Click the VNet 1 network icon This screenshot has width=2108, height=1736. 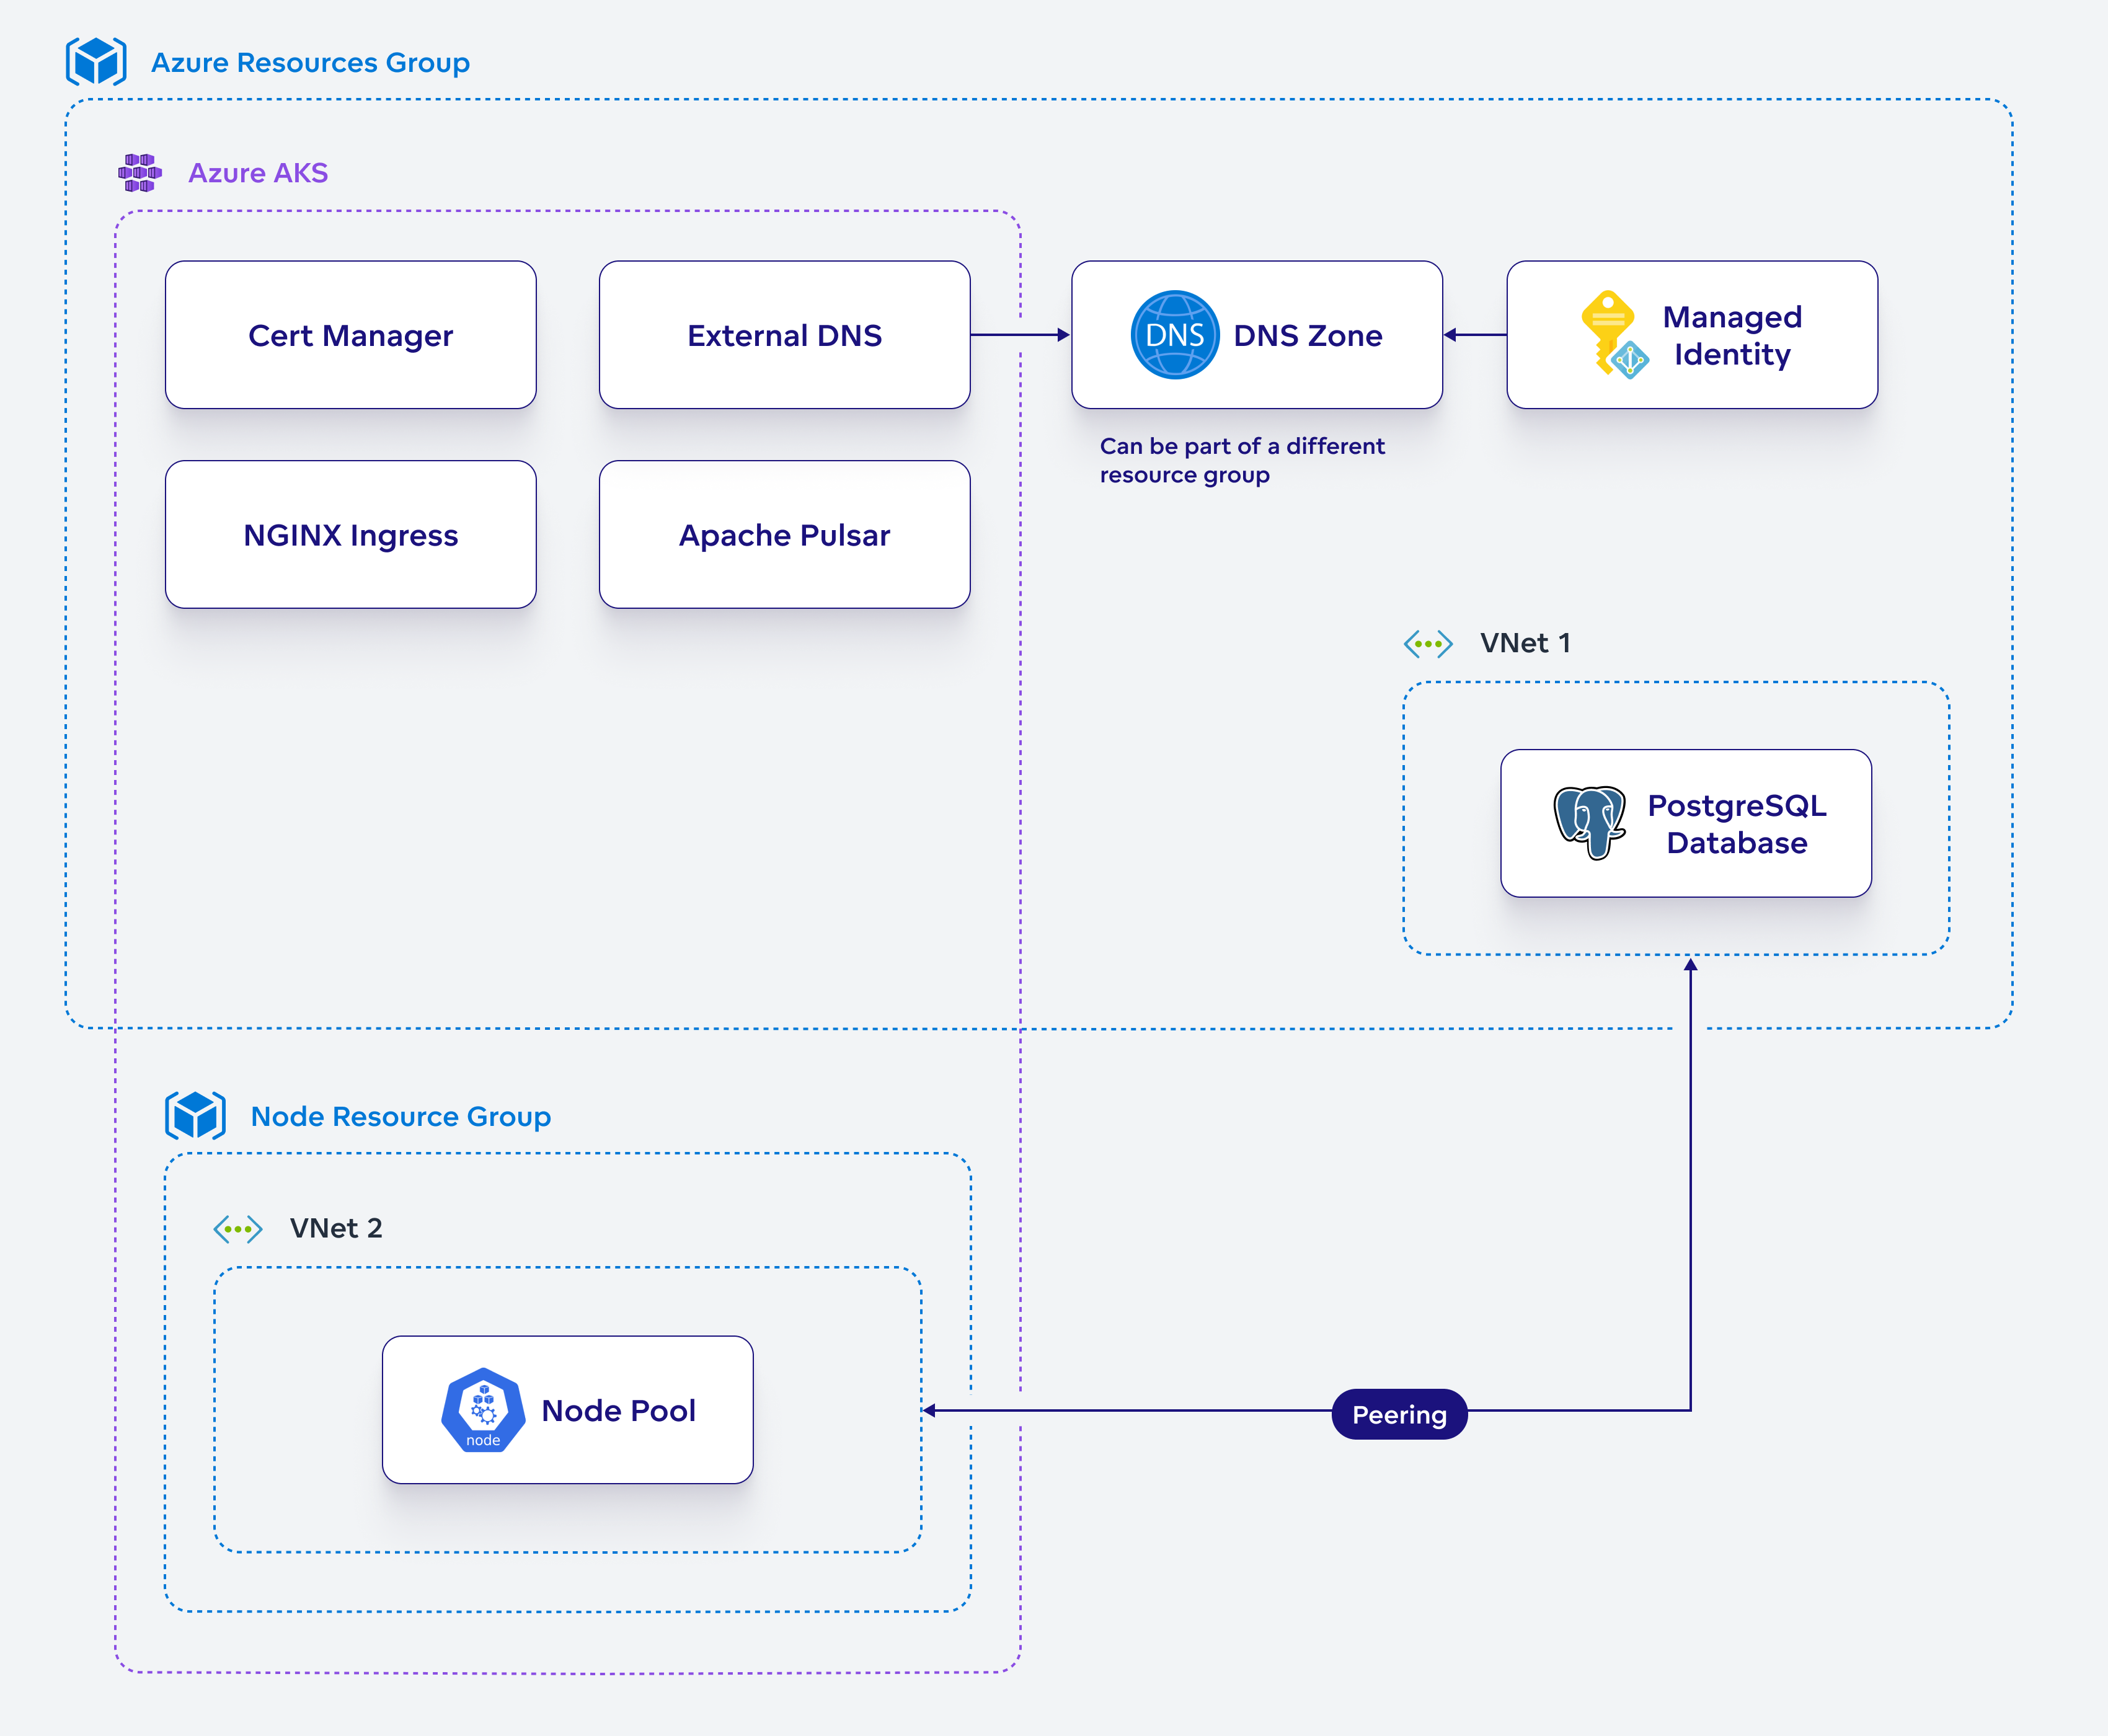(1428, 644)
